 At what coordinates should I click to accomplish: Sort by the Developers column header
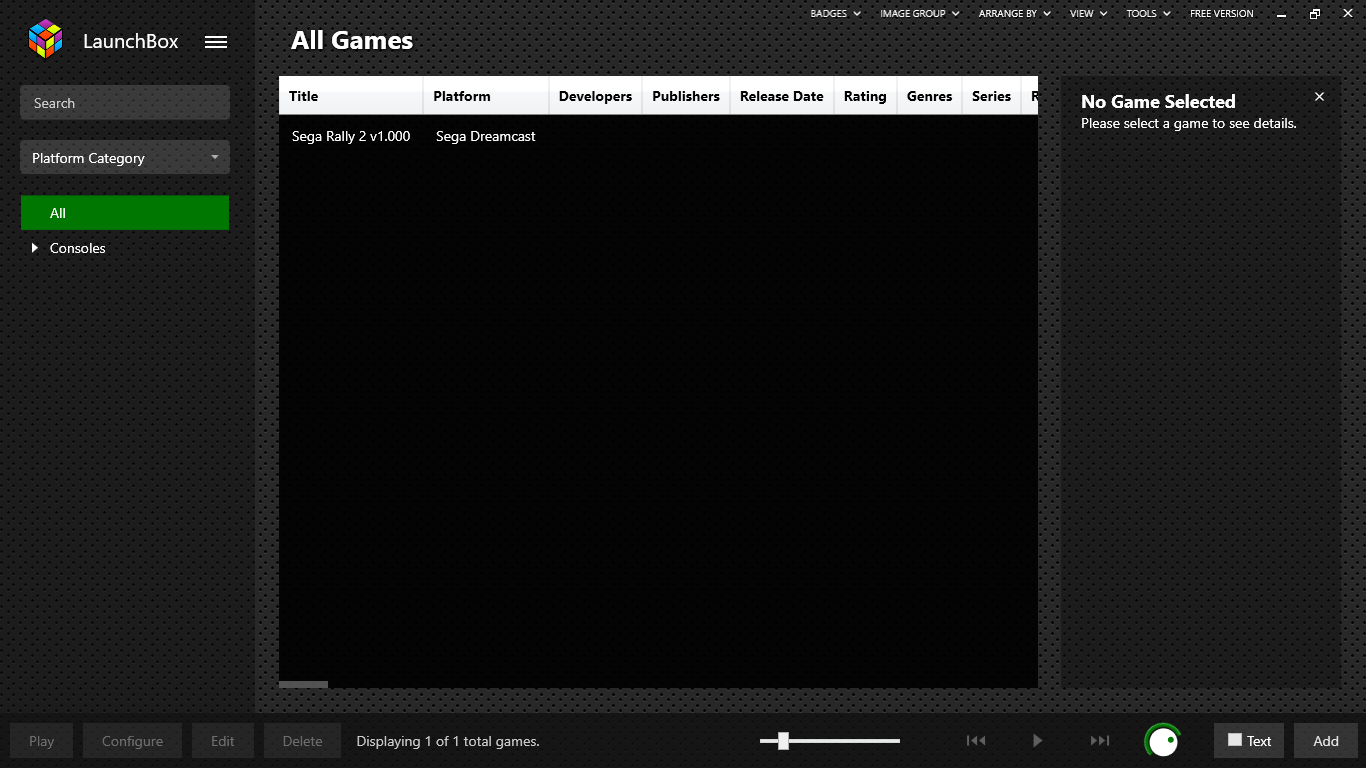coord(595,96)
